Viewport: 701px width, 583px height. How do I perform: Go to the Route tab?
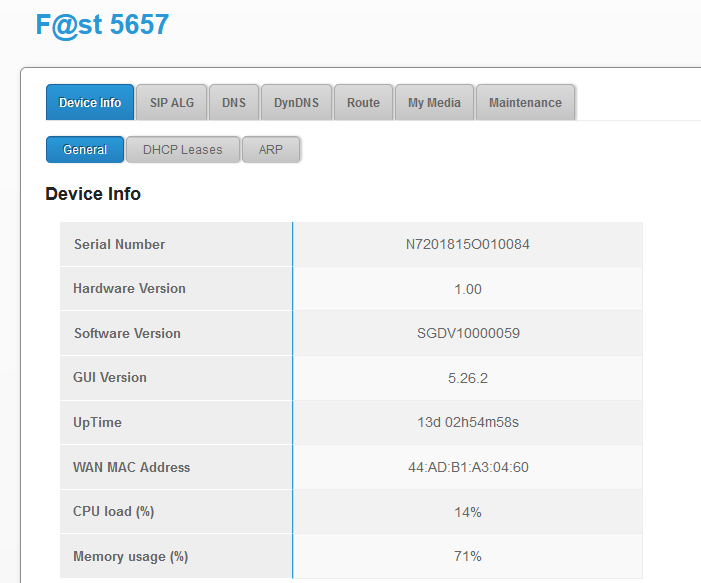click(363, 103)
